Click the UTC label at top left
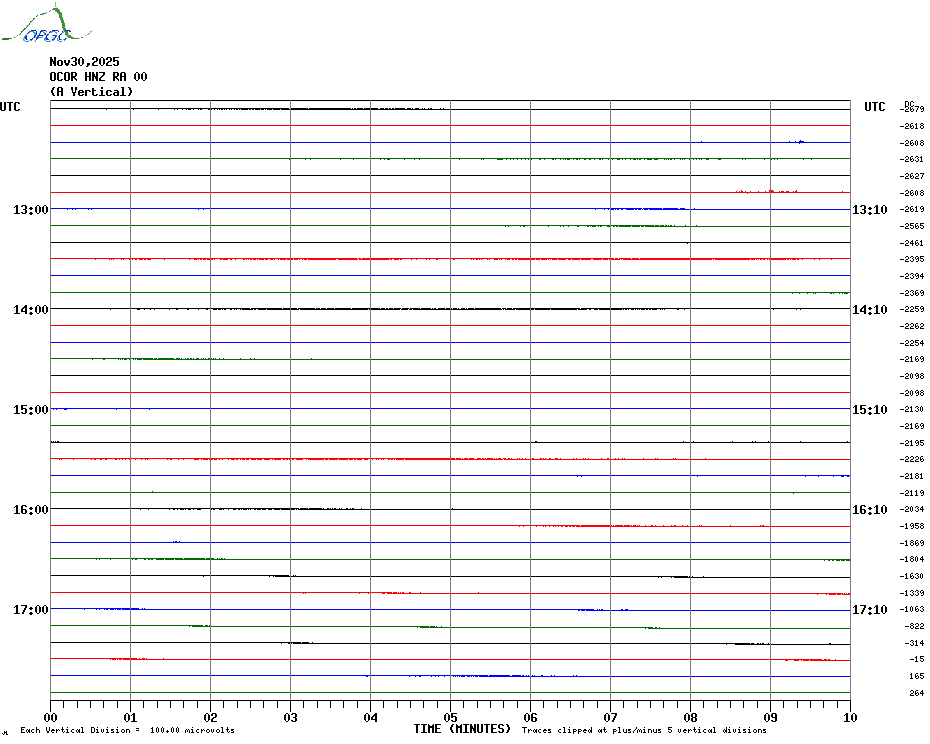The height and width of the screenshot is (744, 930). [x=10, y=107]
